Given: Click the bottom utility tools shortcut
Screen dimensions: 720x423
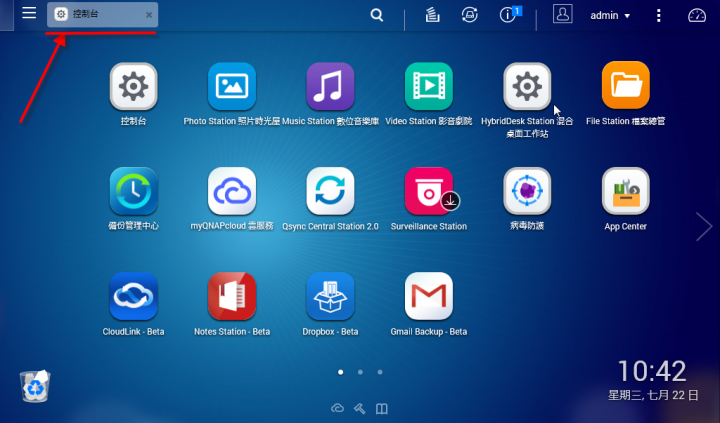Looking at the screenshot, I should click(x=360, y=408).
